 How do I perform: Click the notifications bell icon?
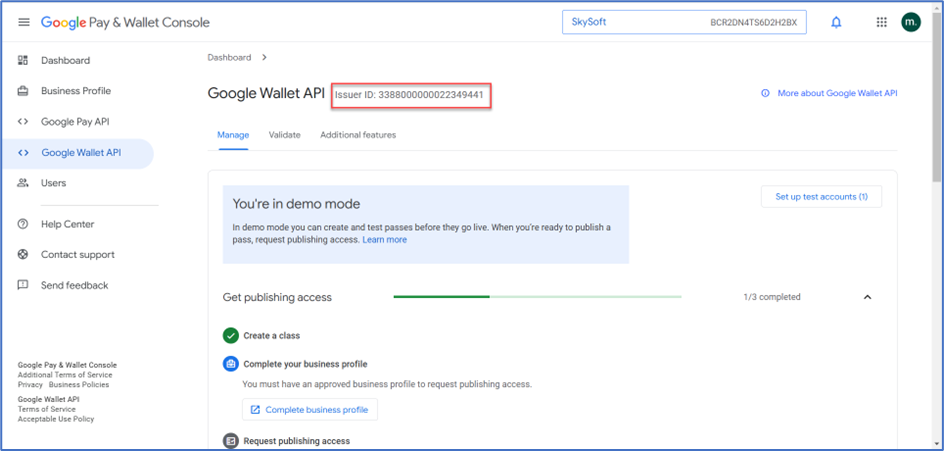836,22
